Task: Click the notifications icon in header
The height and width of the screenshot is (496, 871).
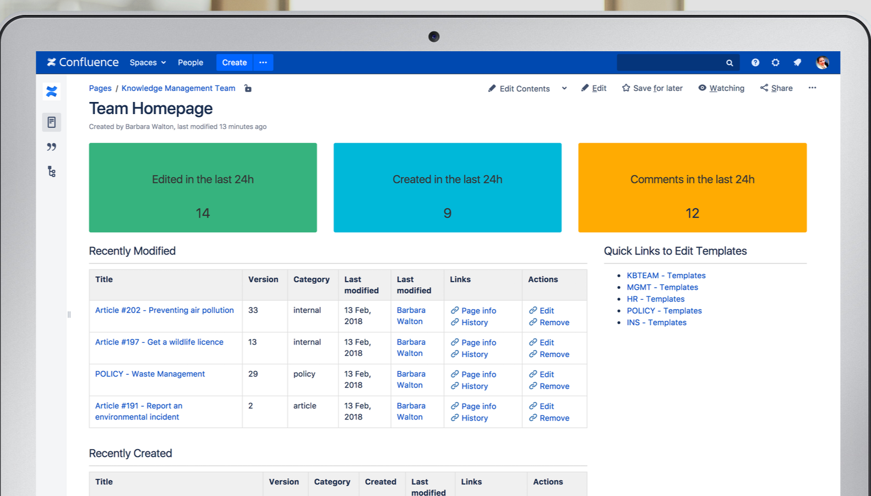Action: click(797, 63)
